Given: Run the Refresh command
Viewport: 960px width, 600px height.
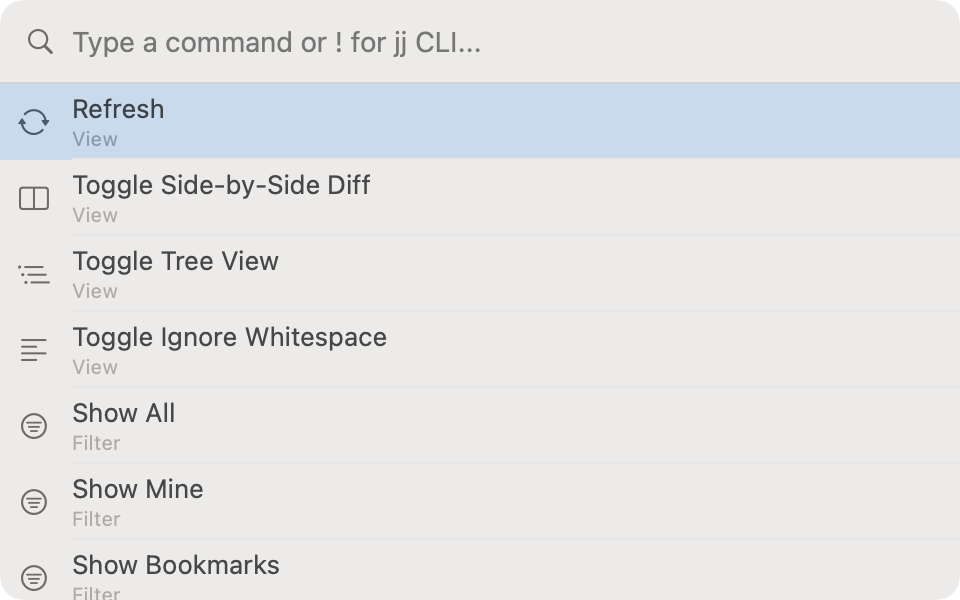Looking at the screenshot, I should pyautogui.click(x=118, y=109).
